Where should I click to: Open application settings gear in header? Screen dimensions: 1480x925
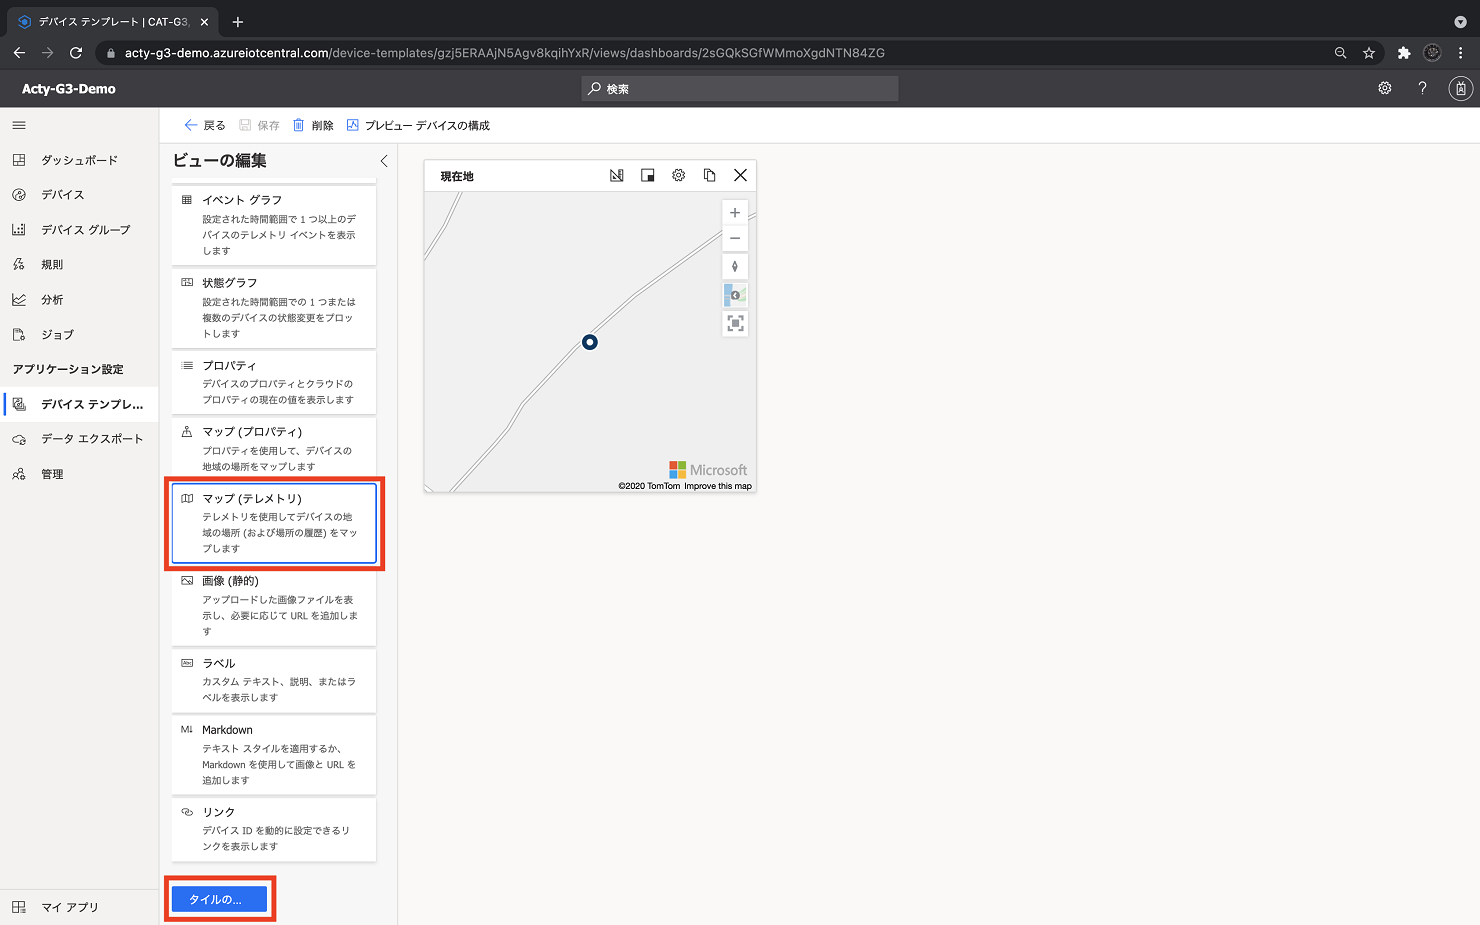coord(1385,88)
